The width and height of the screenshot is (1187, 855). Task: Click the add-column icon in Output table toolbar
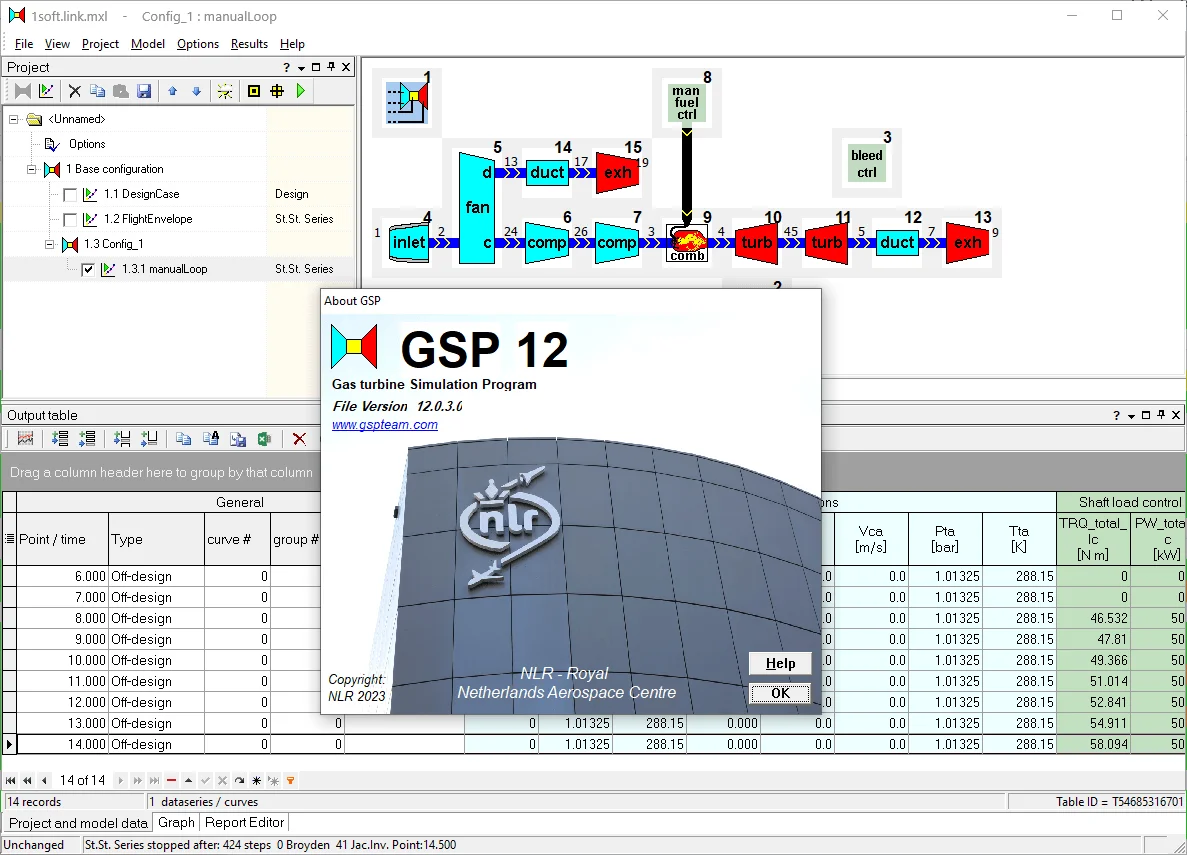pos(121,438)
